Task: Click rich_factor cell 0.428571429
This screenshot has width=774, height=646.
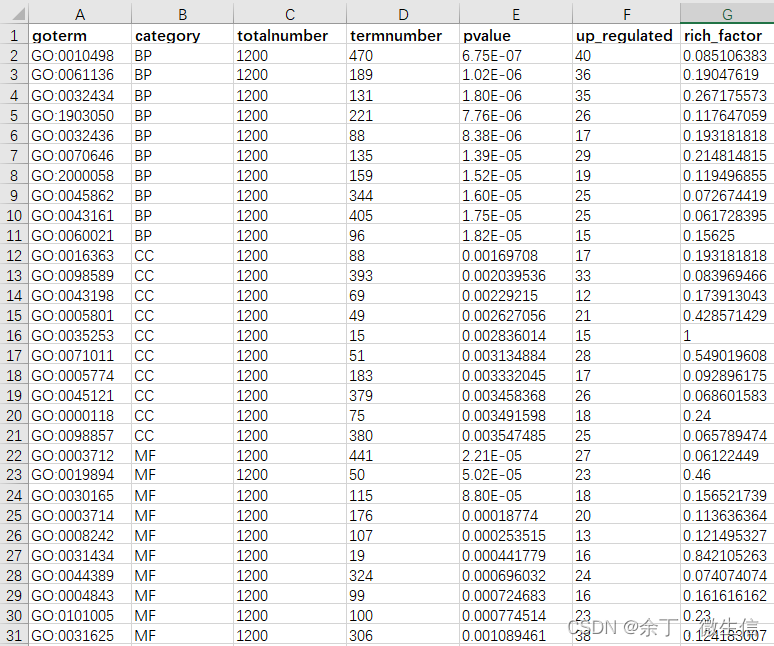Action: [727, 315]
